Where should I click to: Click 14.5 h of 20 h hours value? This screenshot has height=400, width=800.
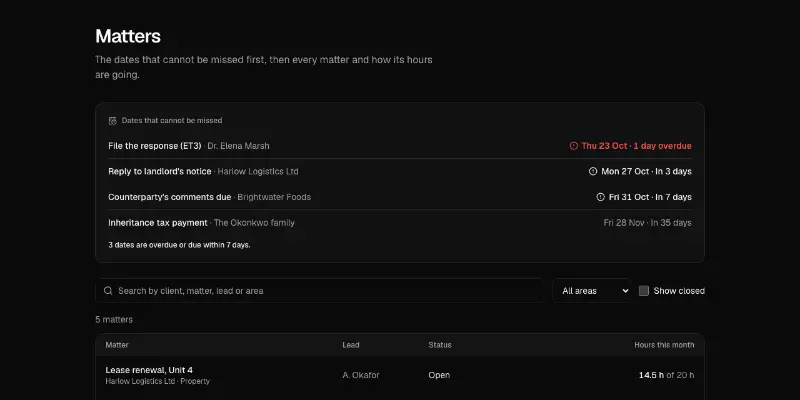(x=666, y=375)
